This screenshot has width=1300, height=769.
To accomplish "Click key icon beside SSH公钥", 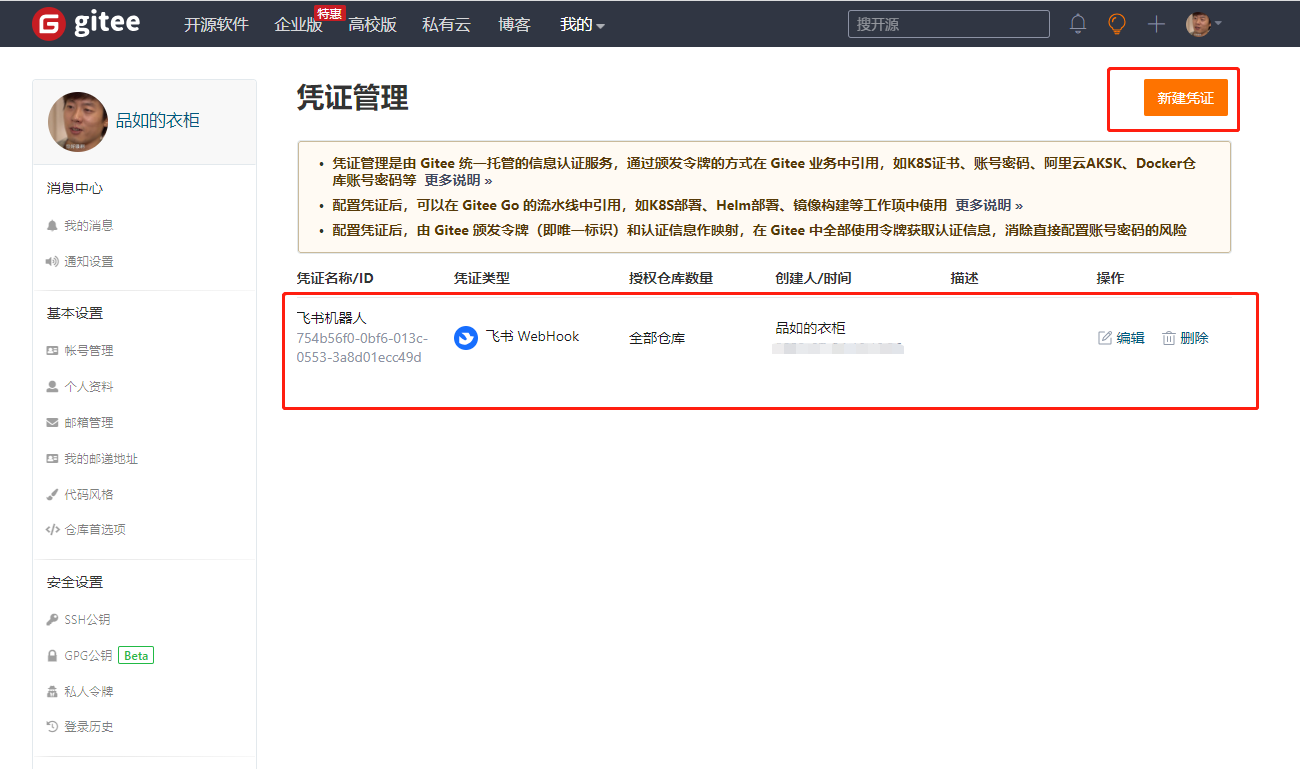I will click(53, 620).
